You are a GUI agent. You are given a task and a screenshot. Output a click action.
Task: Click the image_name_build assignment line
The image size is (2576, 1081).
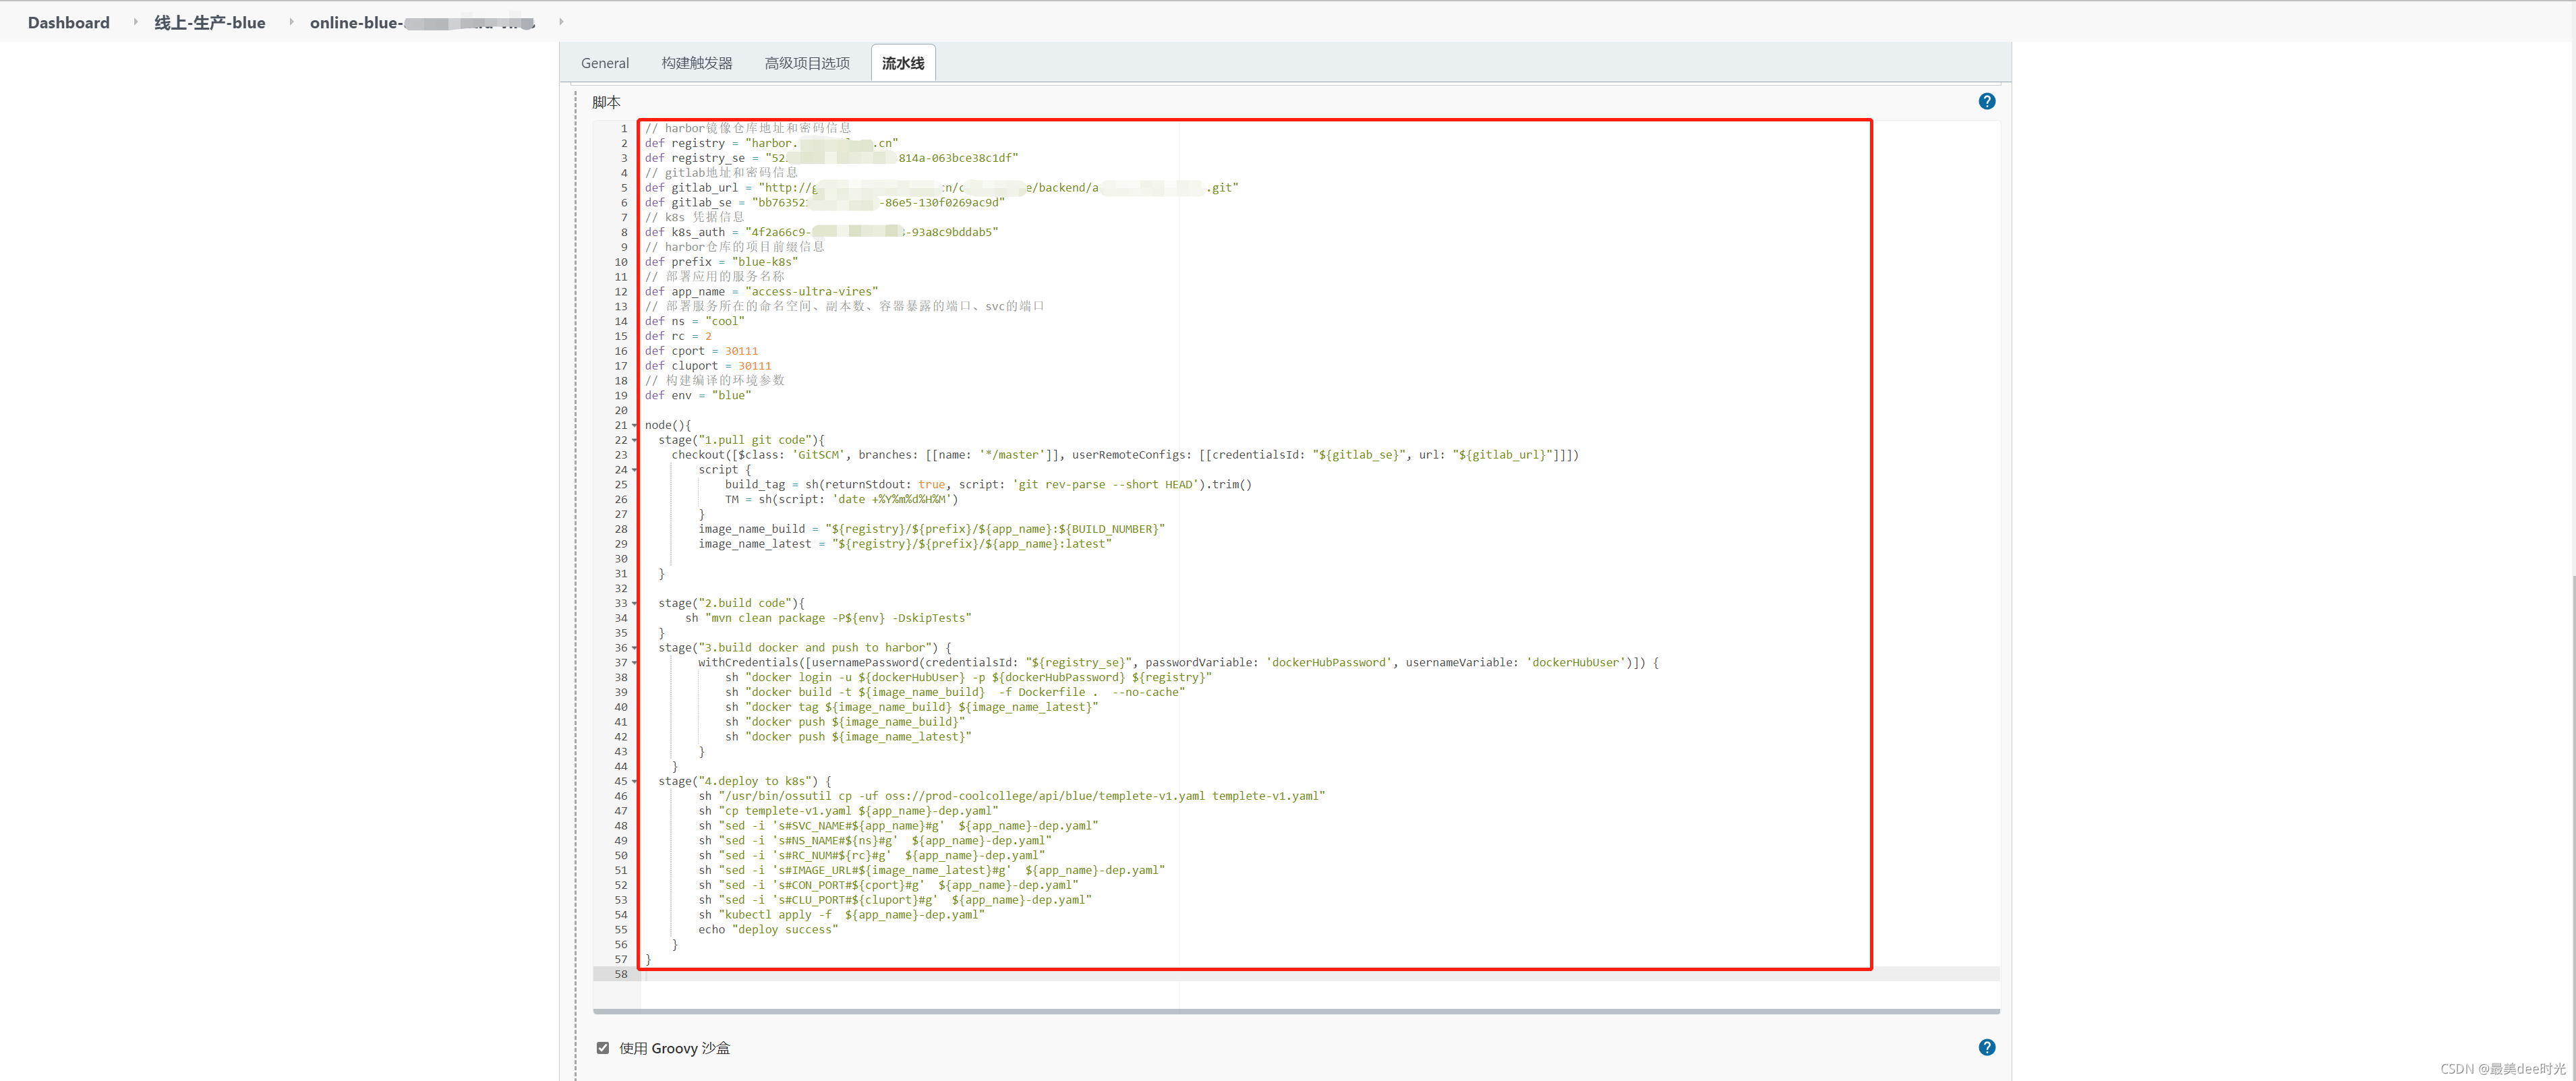[931, 529]
